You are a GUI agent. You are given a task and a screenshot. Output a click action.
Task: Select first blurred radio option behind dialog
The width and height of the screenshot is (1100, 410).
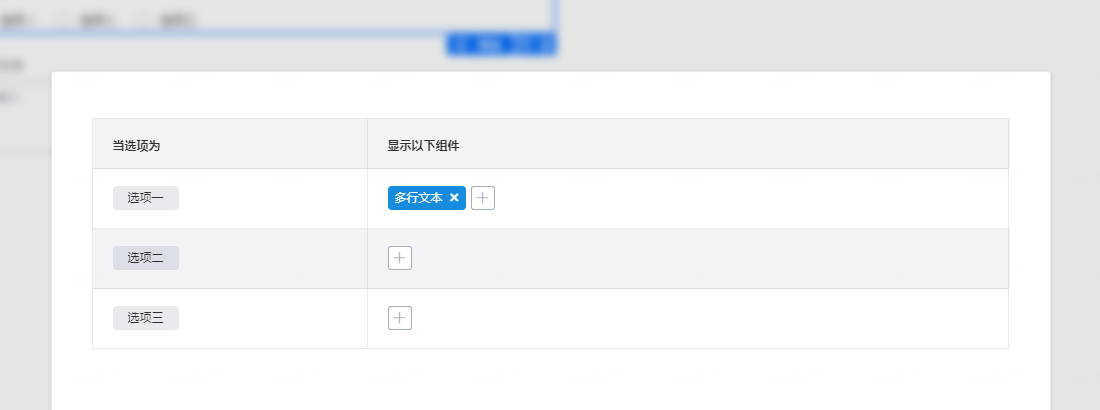(18, 20)
